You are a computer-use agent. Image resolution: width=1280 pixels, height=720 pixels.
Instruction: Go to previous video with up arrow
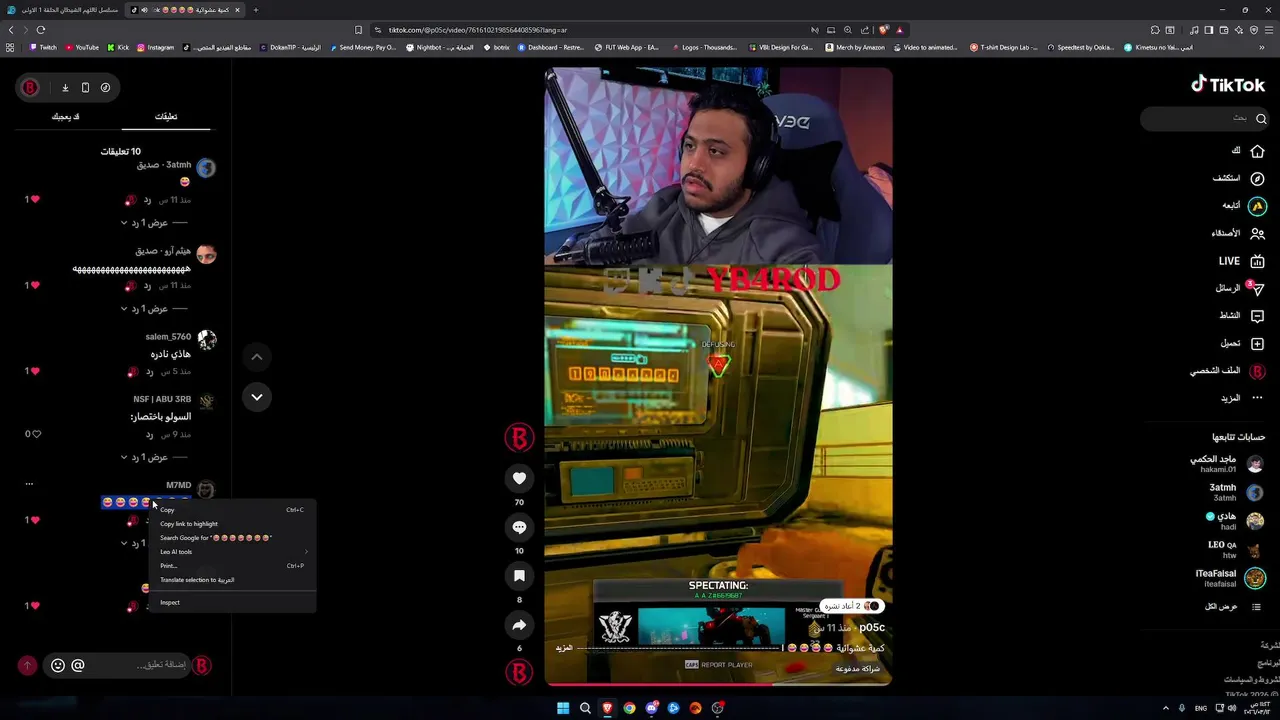[257, 357]
